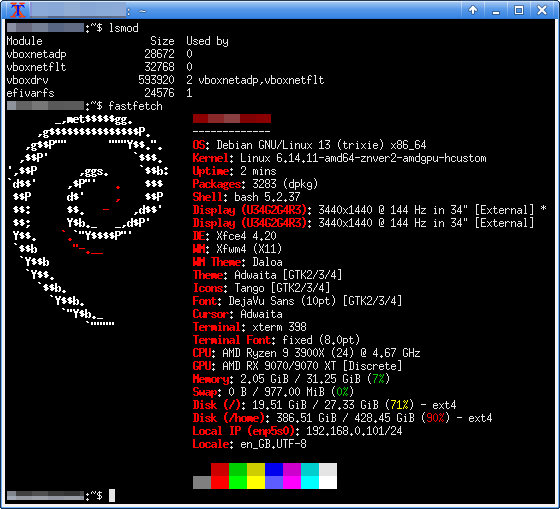
Task: Click module size value '593920'
Action: (x=156, y=80)
